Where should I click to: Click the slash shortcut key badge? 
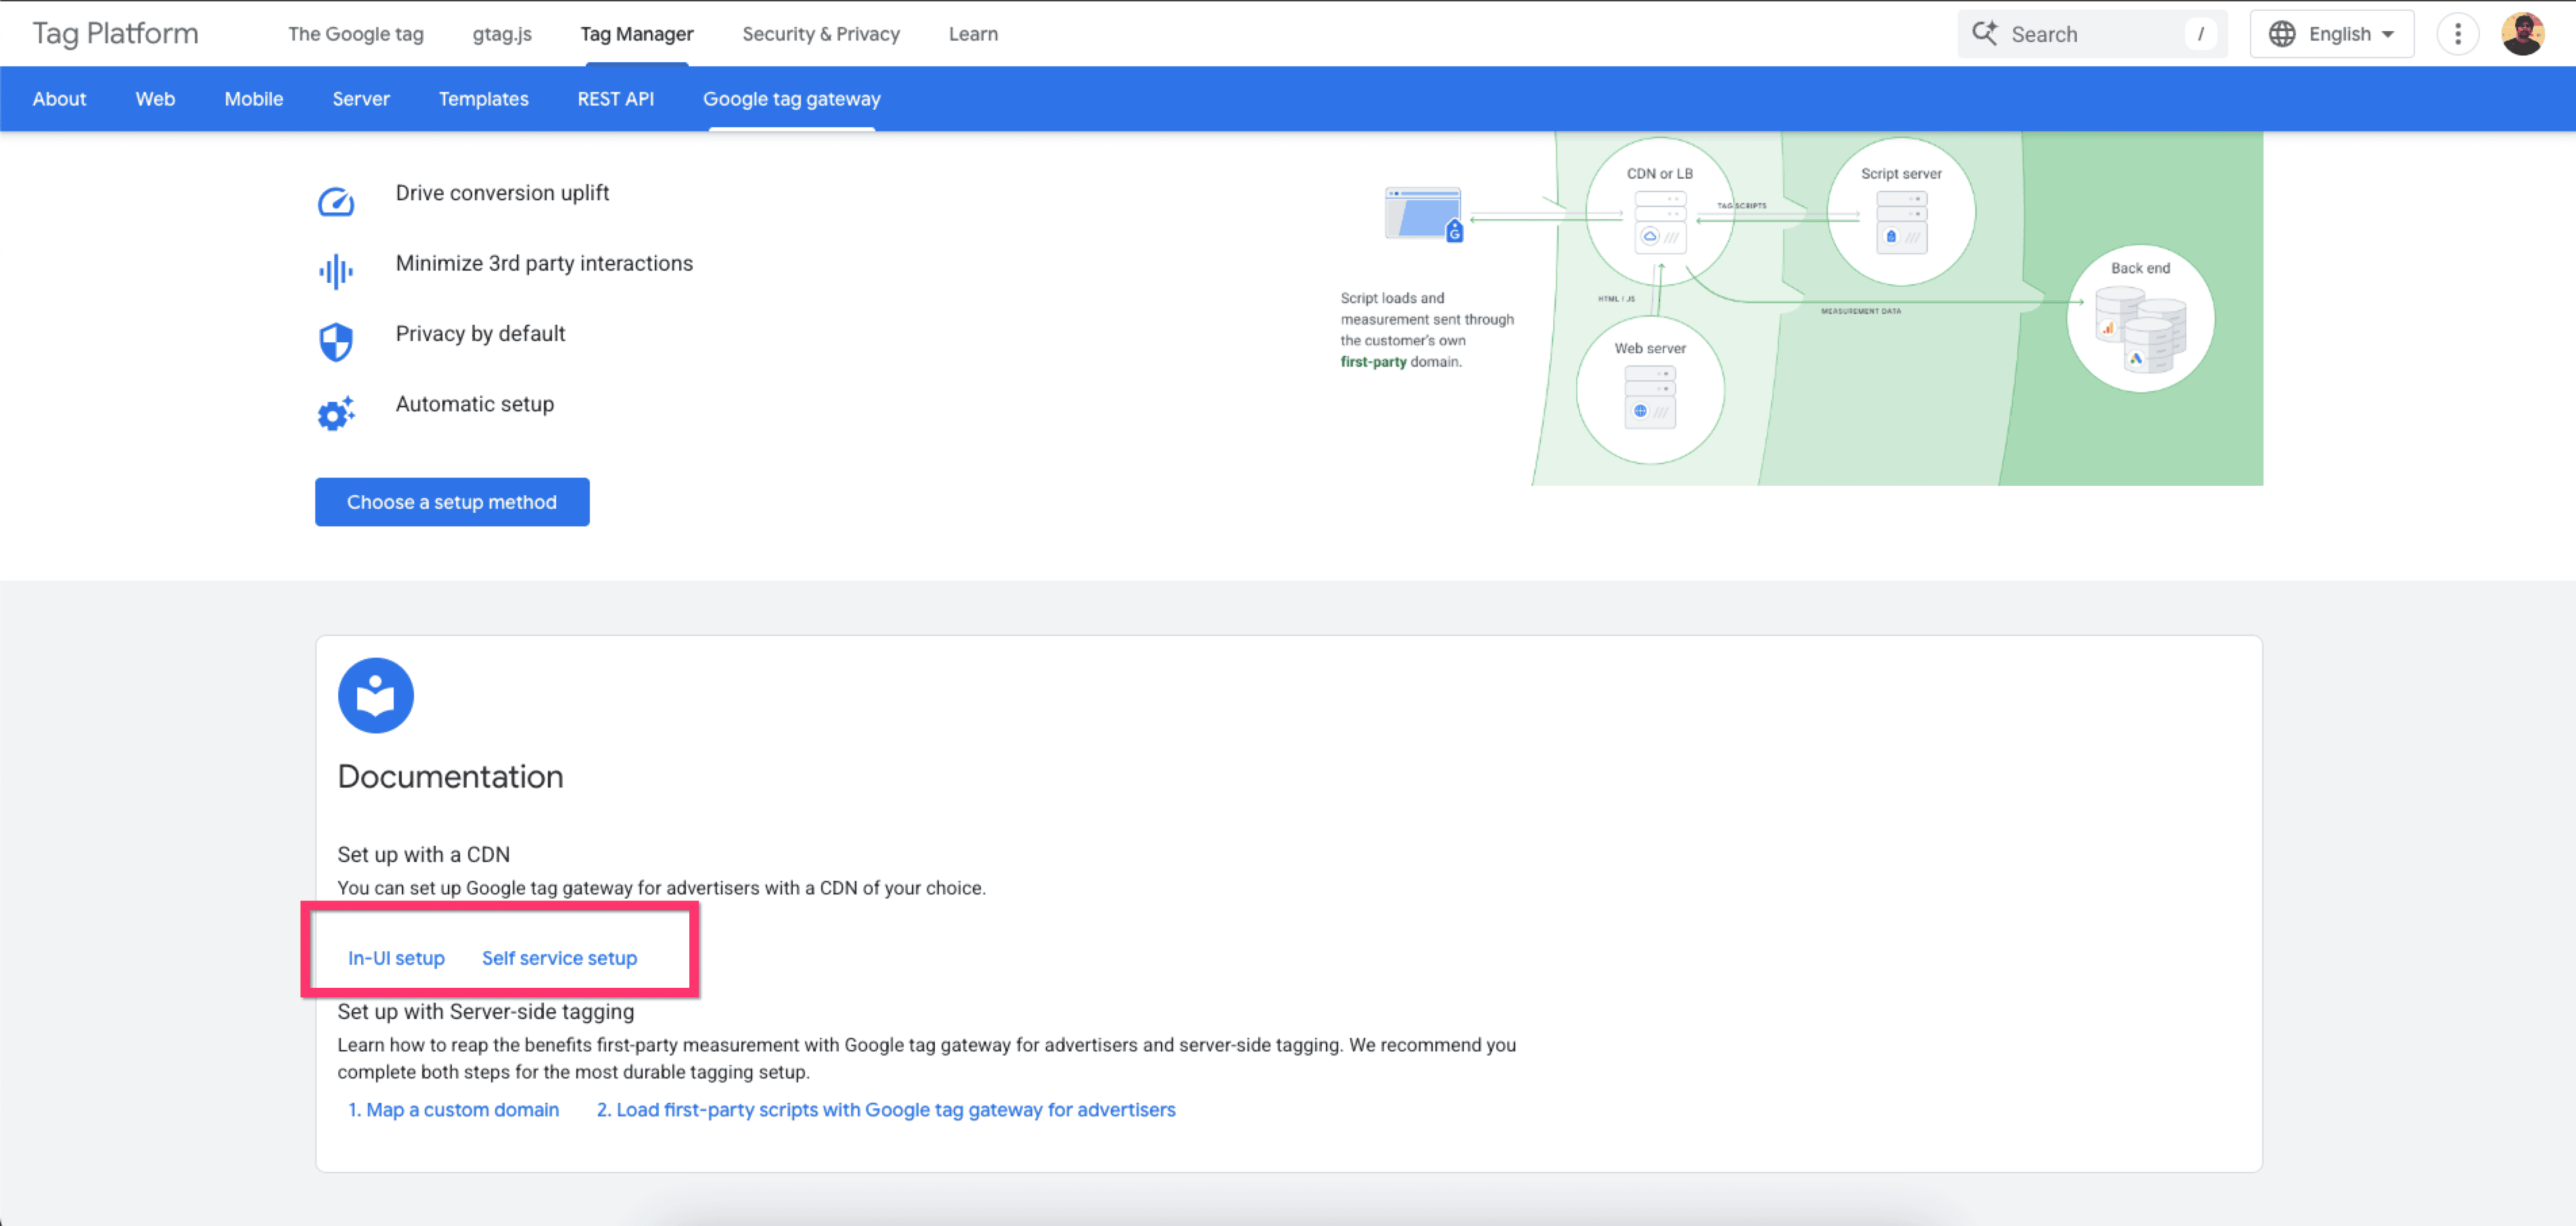click(x=2200, y=34)
